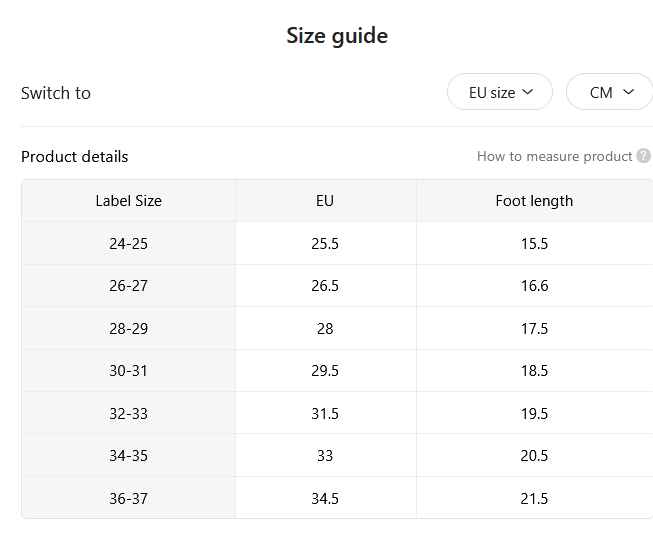Viewport: 653px width, 533px height.
Task: Open How to measure product link
Action: [554, 156]
